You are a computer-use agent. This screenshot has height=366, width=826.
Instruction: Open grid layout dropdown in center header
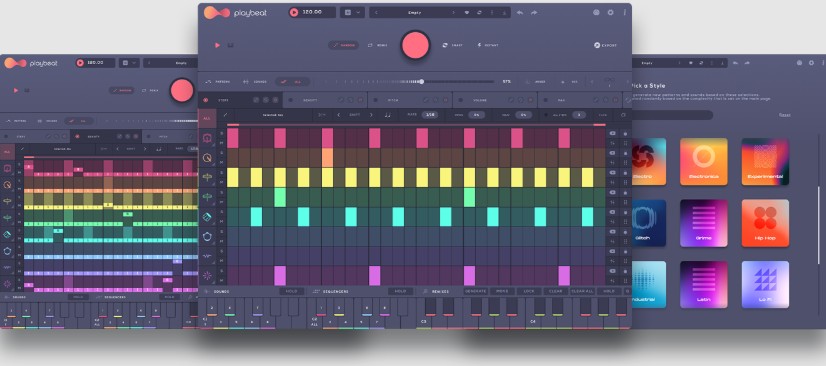(x=352, y=12)
